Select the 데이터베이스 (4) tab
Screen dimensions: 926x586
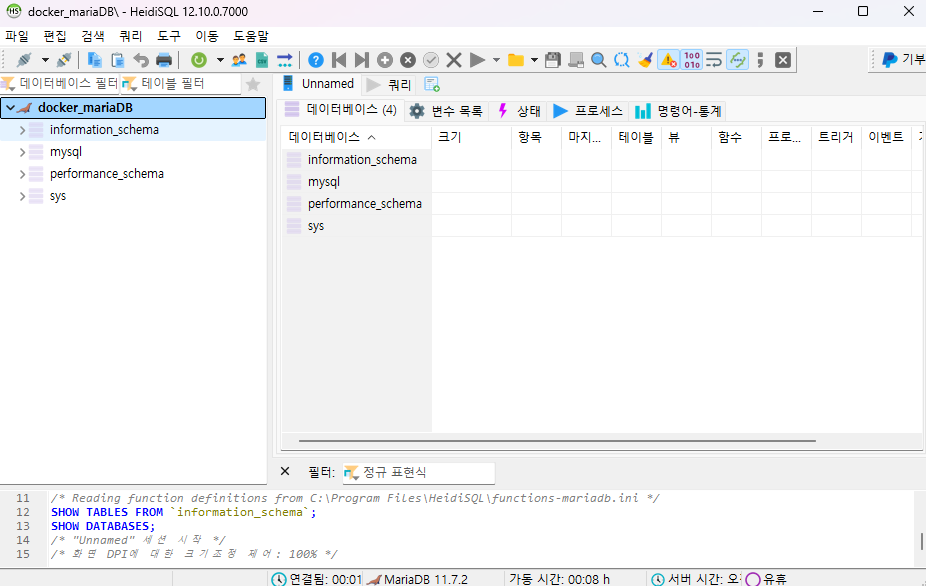341,109
